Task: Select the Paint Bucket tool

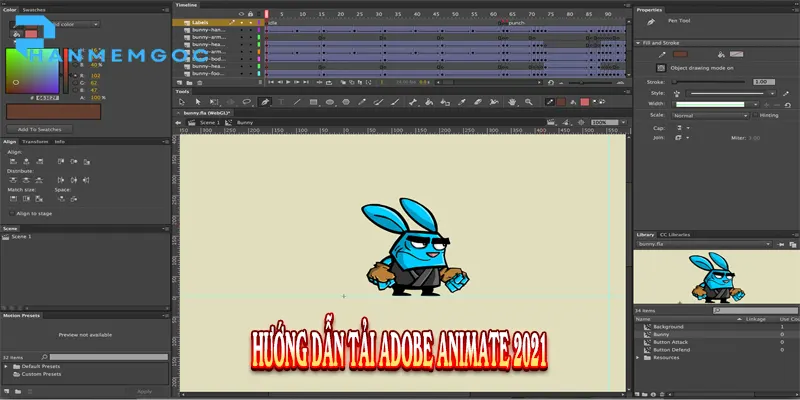Action: [x=429, y=102]
